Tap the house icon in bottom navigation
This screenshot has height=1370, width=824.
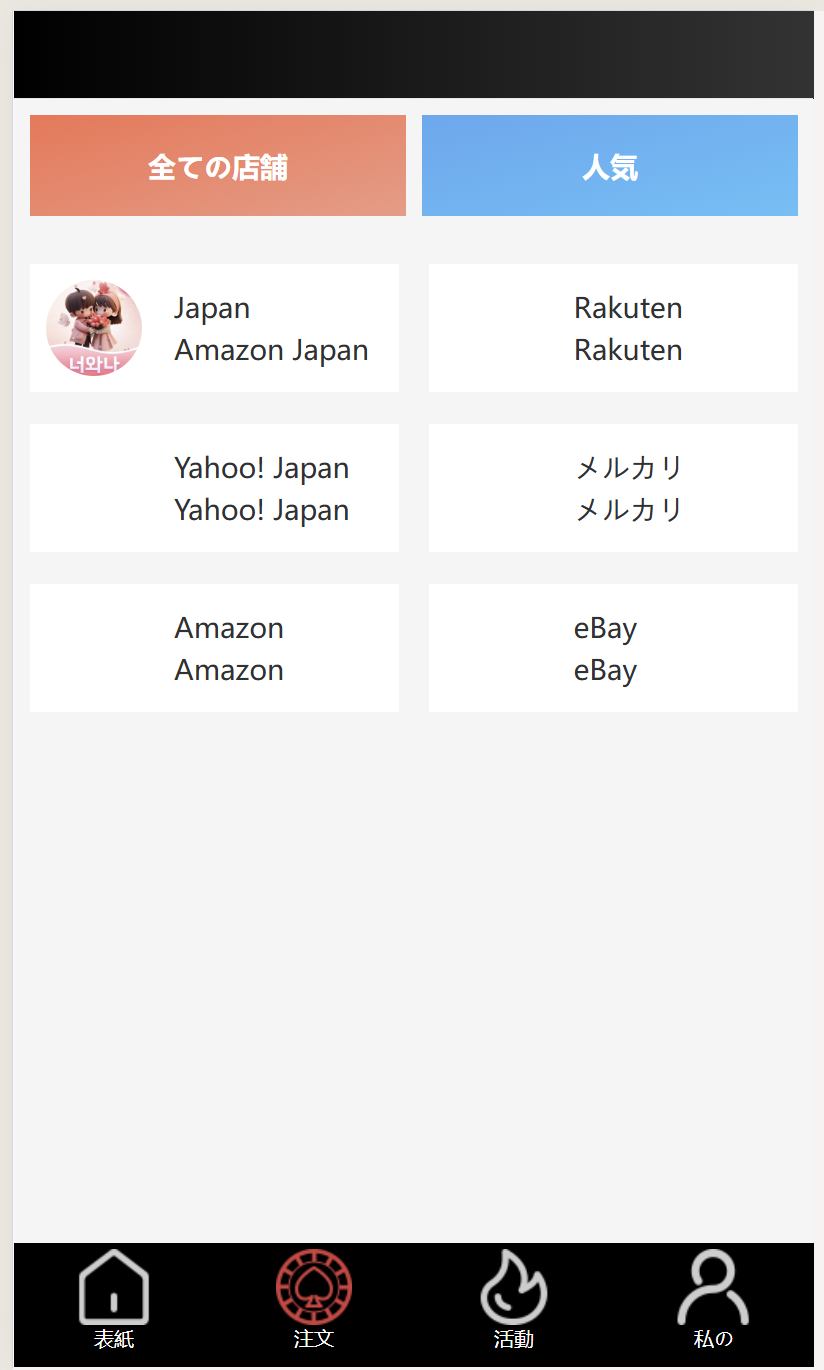point(114,1288)
